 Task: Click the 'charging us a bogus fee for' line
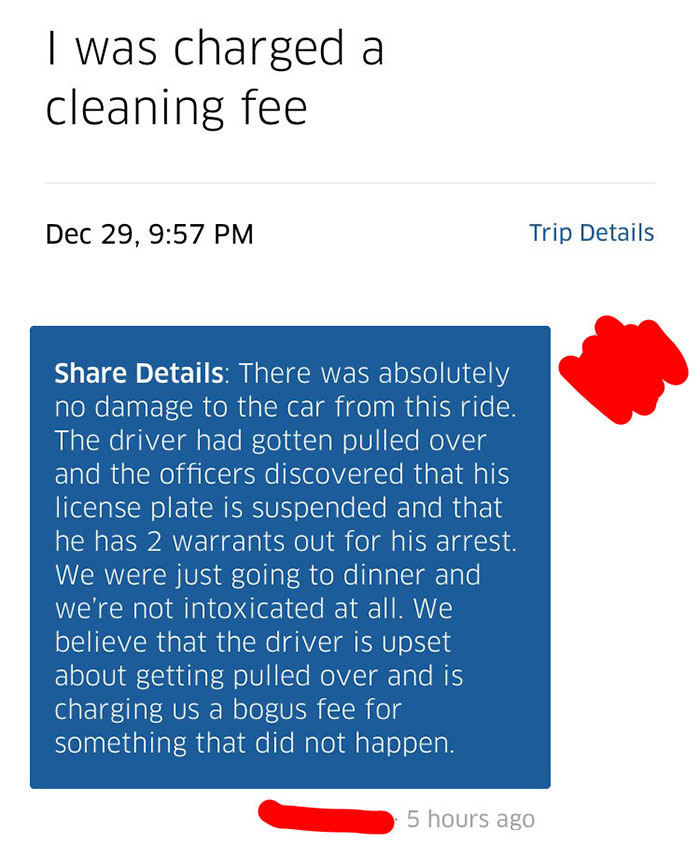(228, 710)
